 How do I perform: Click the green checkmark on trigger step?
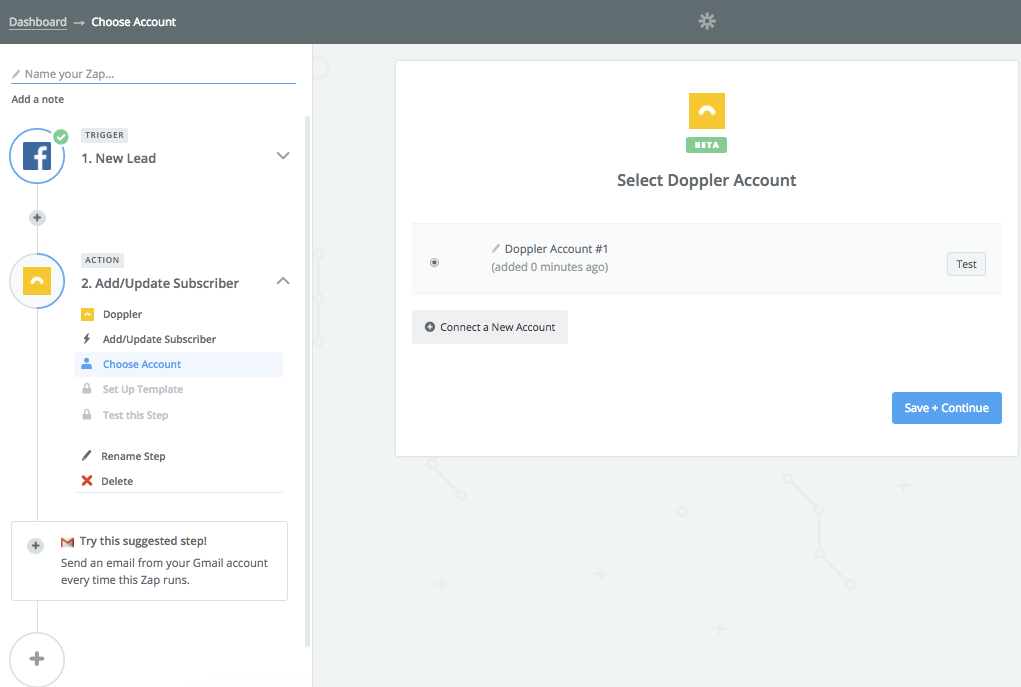coord(61,137)
